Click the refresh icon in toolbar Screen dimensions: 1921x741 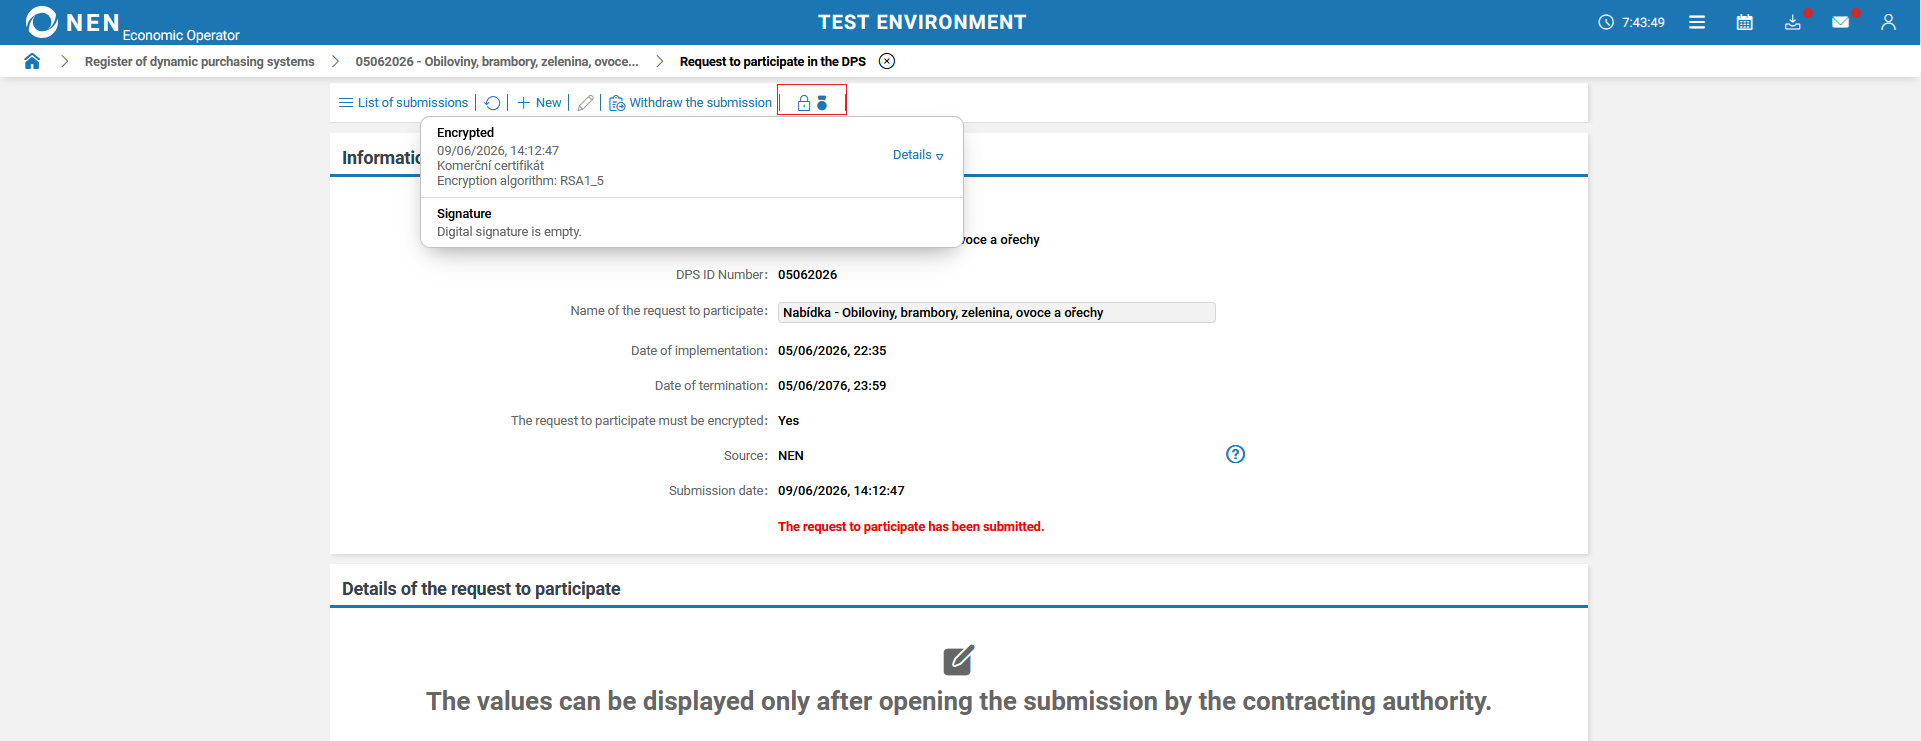click(x=492, y=103)
